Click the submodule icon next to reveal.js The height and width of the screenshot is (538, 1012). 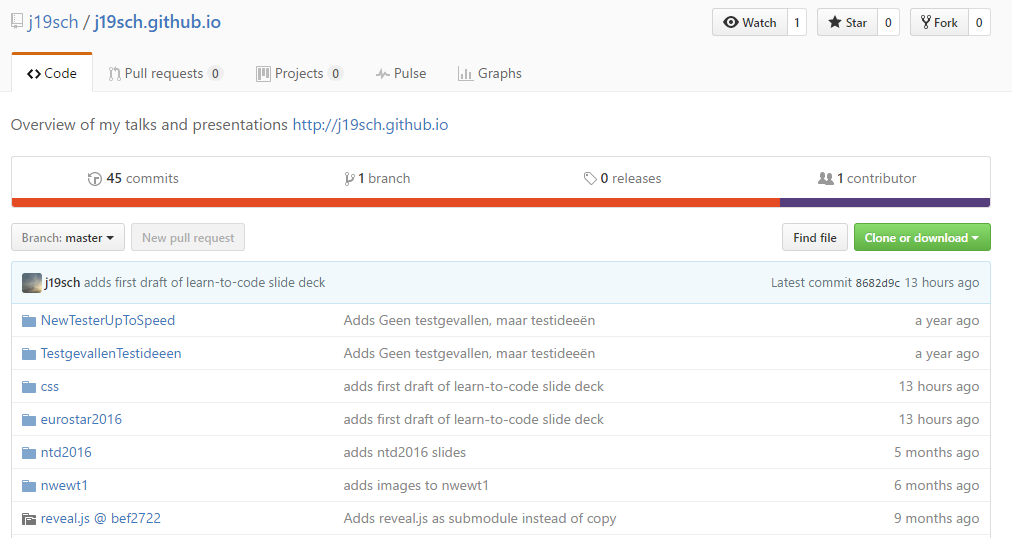point(28,519)
